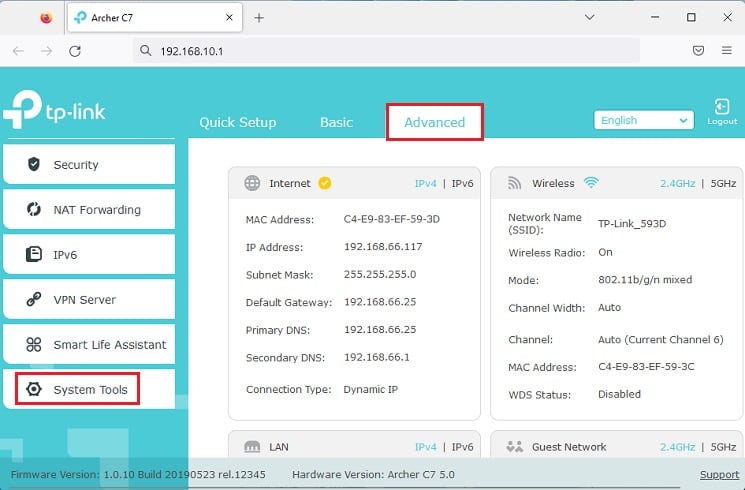The width and height of the screenshot is (745, 490).
Task: Click Hardware Version Archer C7 5.0
Action: point(373,474)
